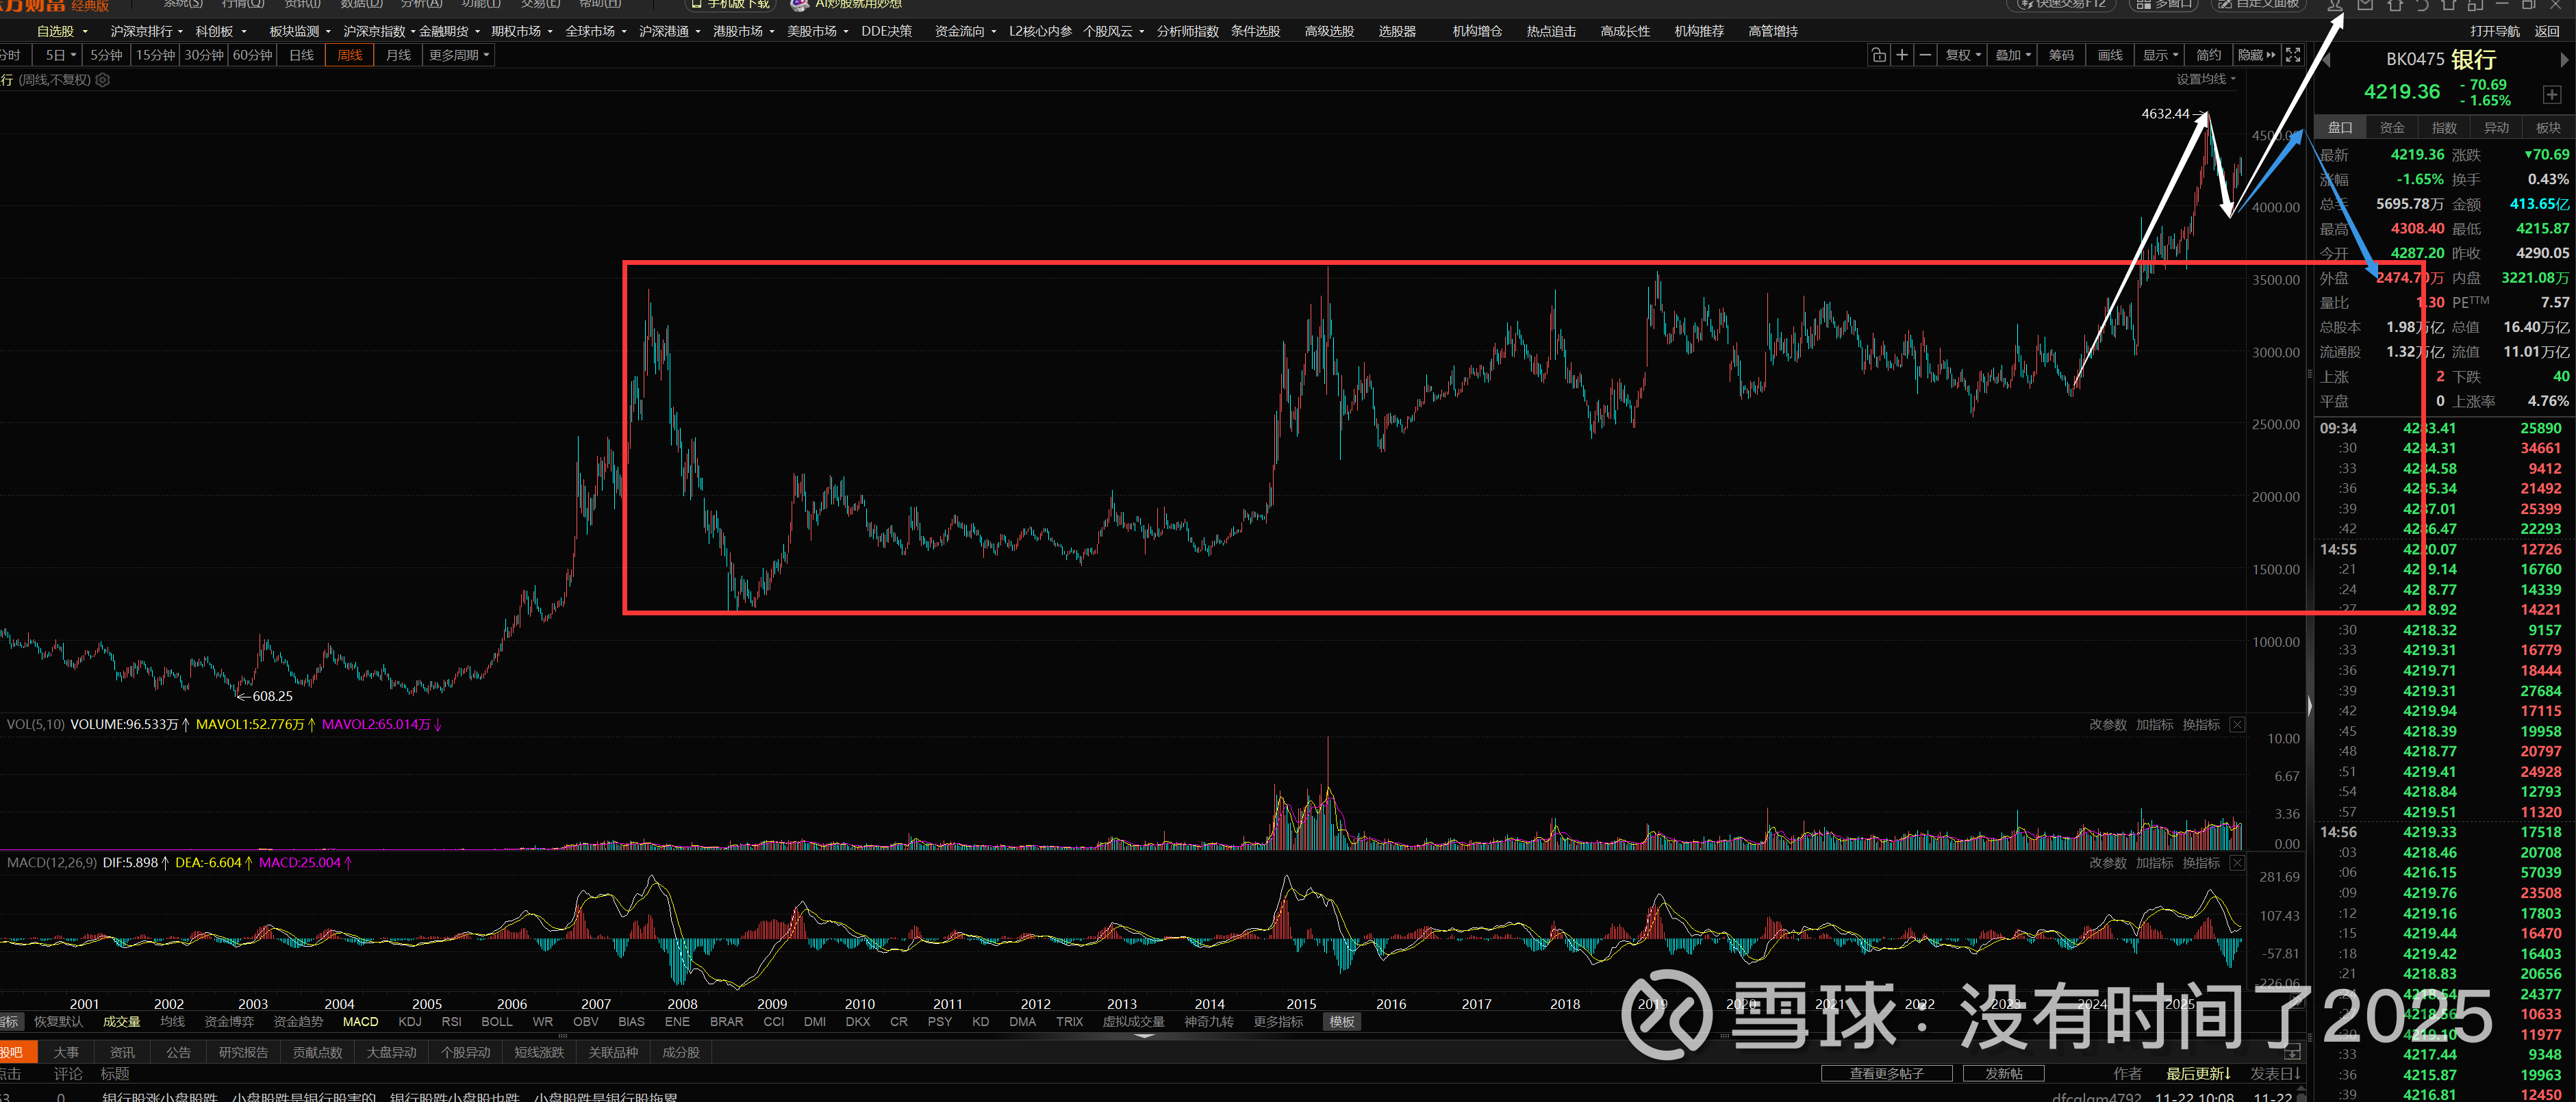Viewport: 2576px width, 1102px height.
Task: Add 银行 to watchlist with plus box
Action: pyautogui.click(x=2551, y=95)
